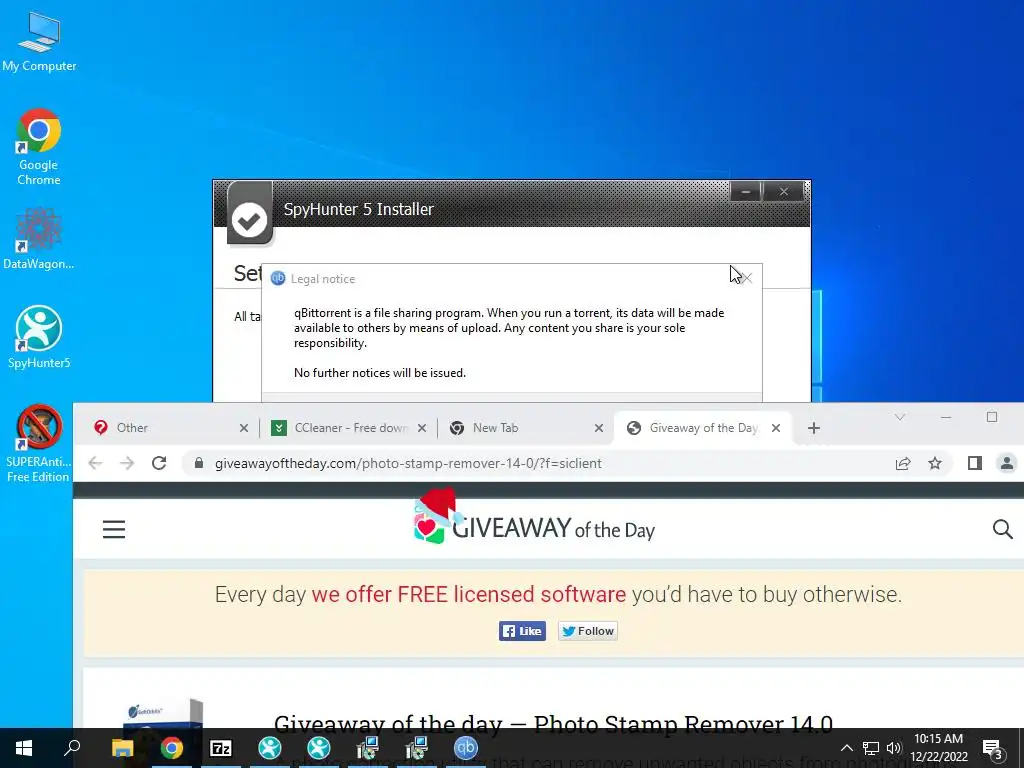The image size is (1024, 768).
Task: Open the site search magnifier
Action: (x=1002, y=529)
